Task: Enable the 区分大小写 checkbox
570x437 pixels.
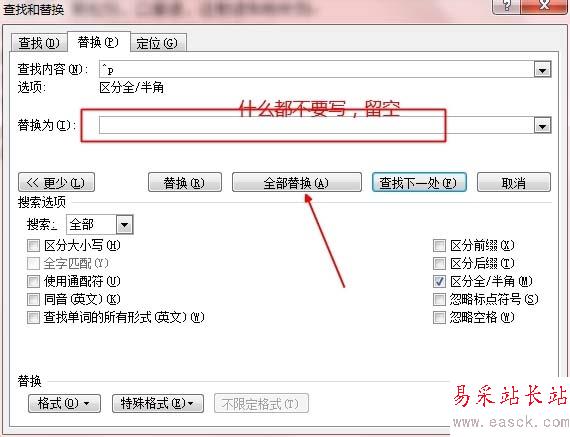Action: (33, 246)
